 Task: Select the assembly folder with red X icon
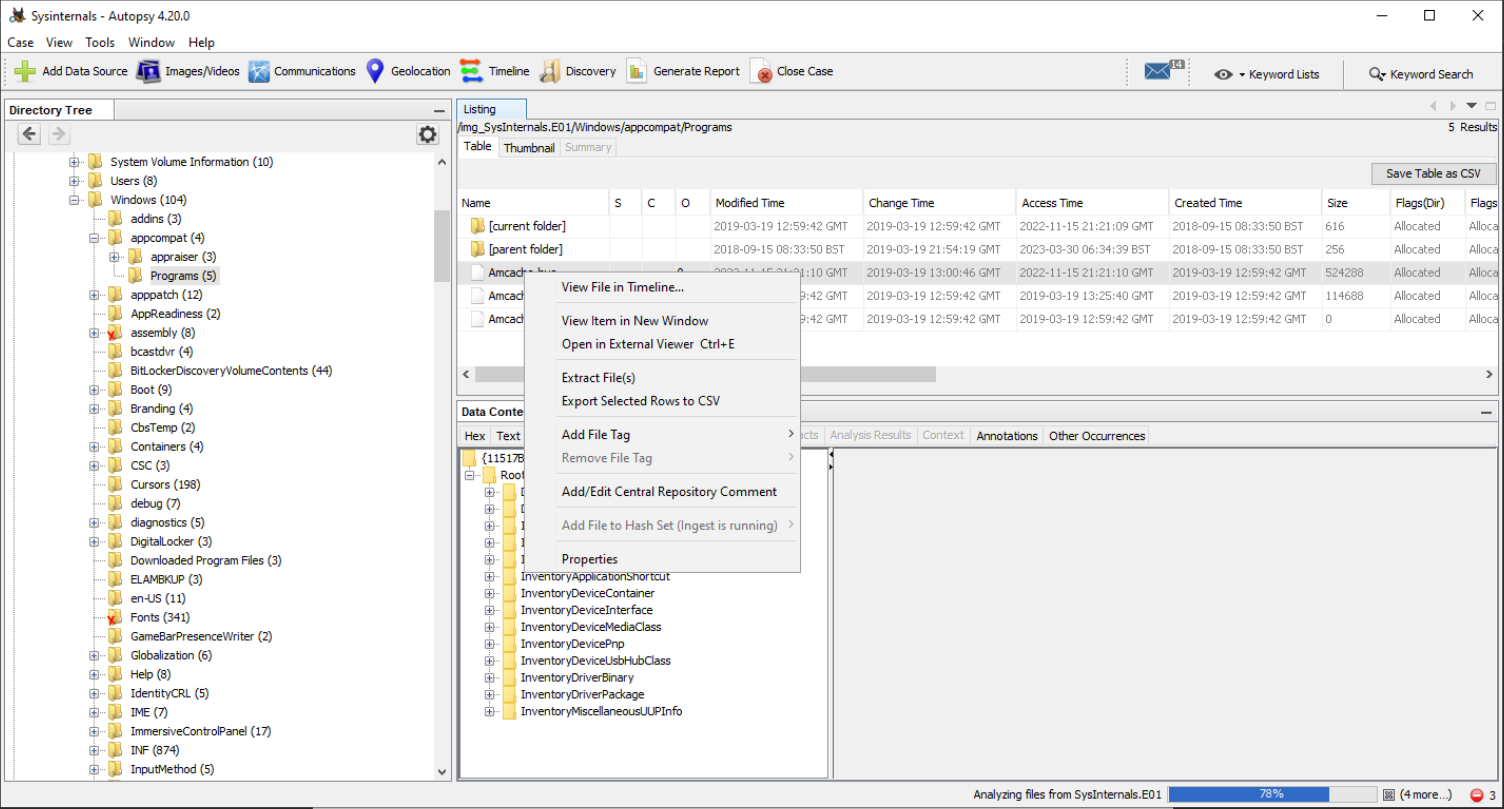tap(114, 333)
